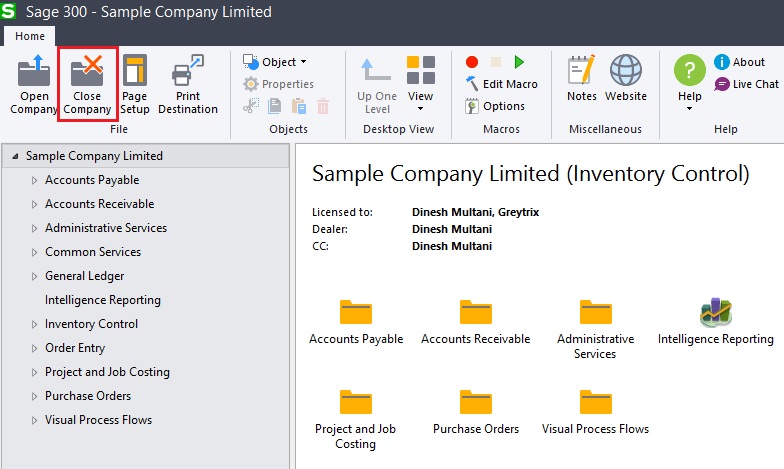Go Up One Level
Image resolution: width=784 pixels, height=469 pixels.
coord(376,85)
